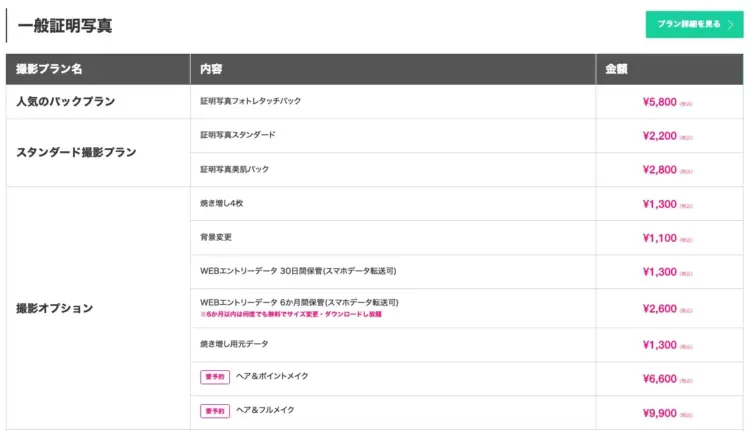Click the ¥5,800 price
This screenshot has width=750, height=431.
tap(660, 102)
